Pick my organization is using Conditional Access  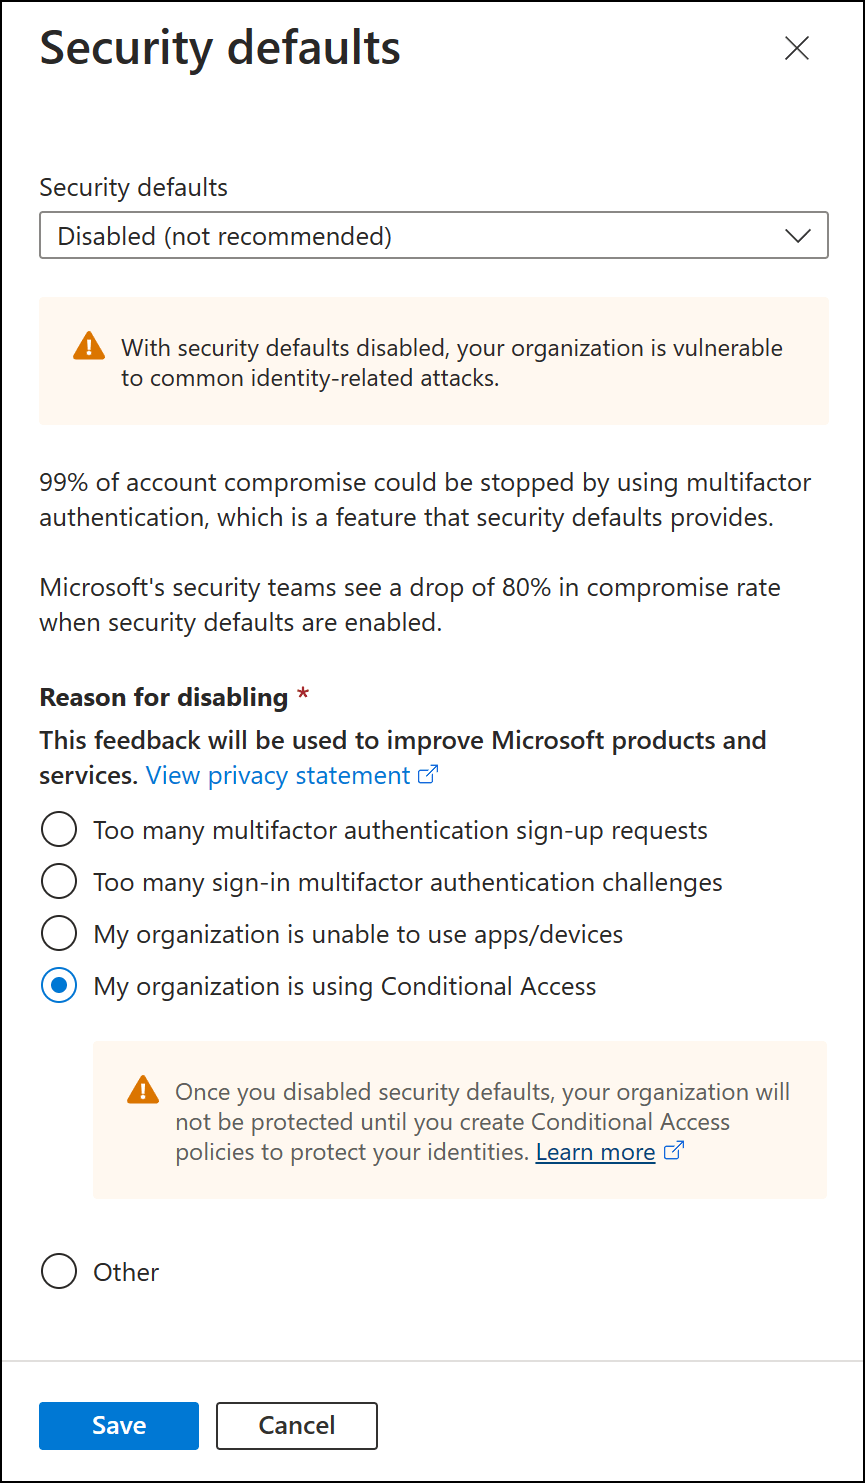(x=58, y=985)
